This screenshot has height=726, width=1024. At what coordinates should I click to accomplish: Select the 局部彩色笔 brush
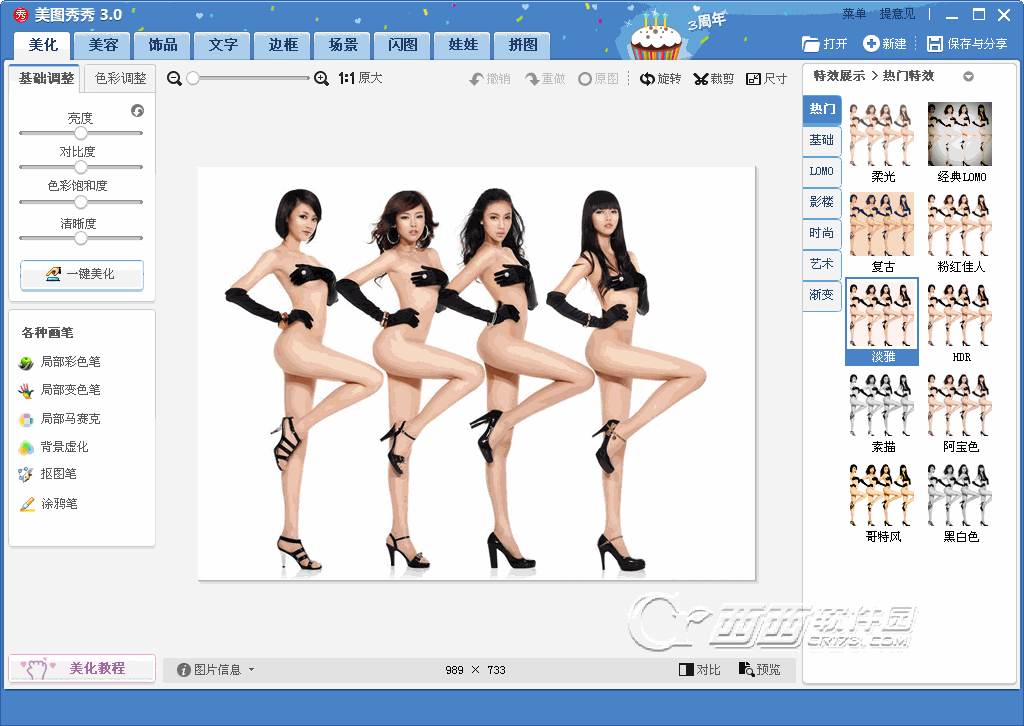60,362
